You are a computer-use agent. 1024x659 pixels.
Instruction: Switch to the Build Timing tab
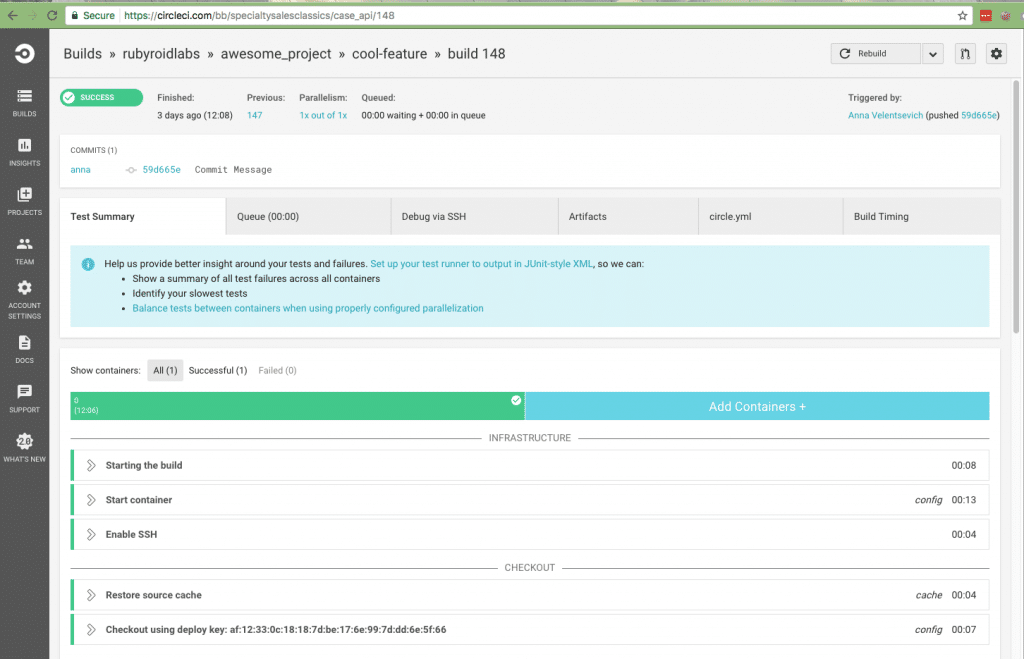(x=880, y=217)
